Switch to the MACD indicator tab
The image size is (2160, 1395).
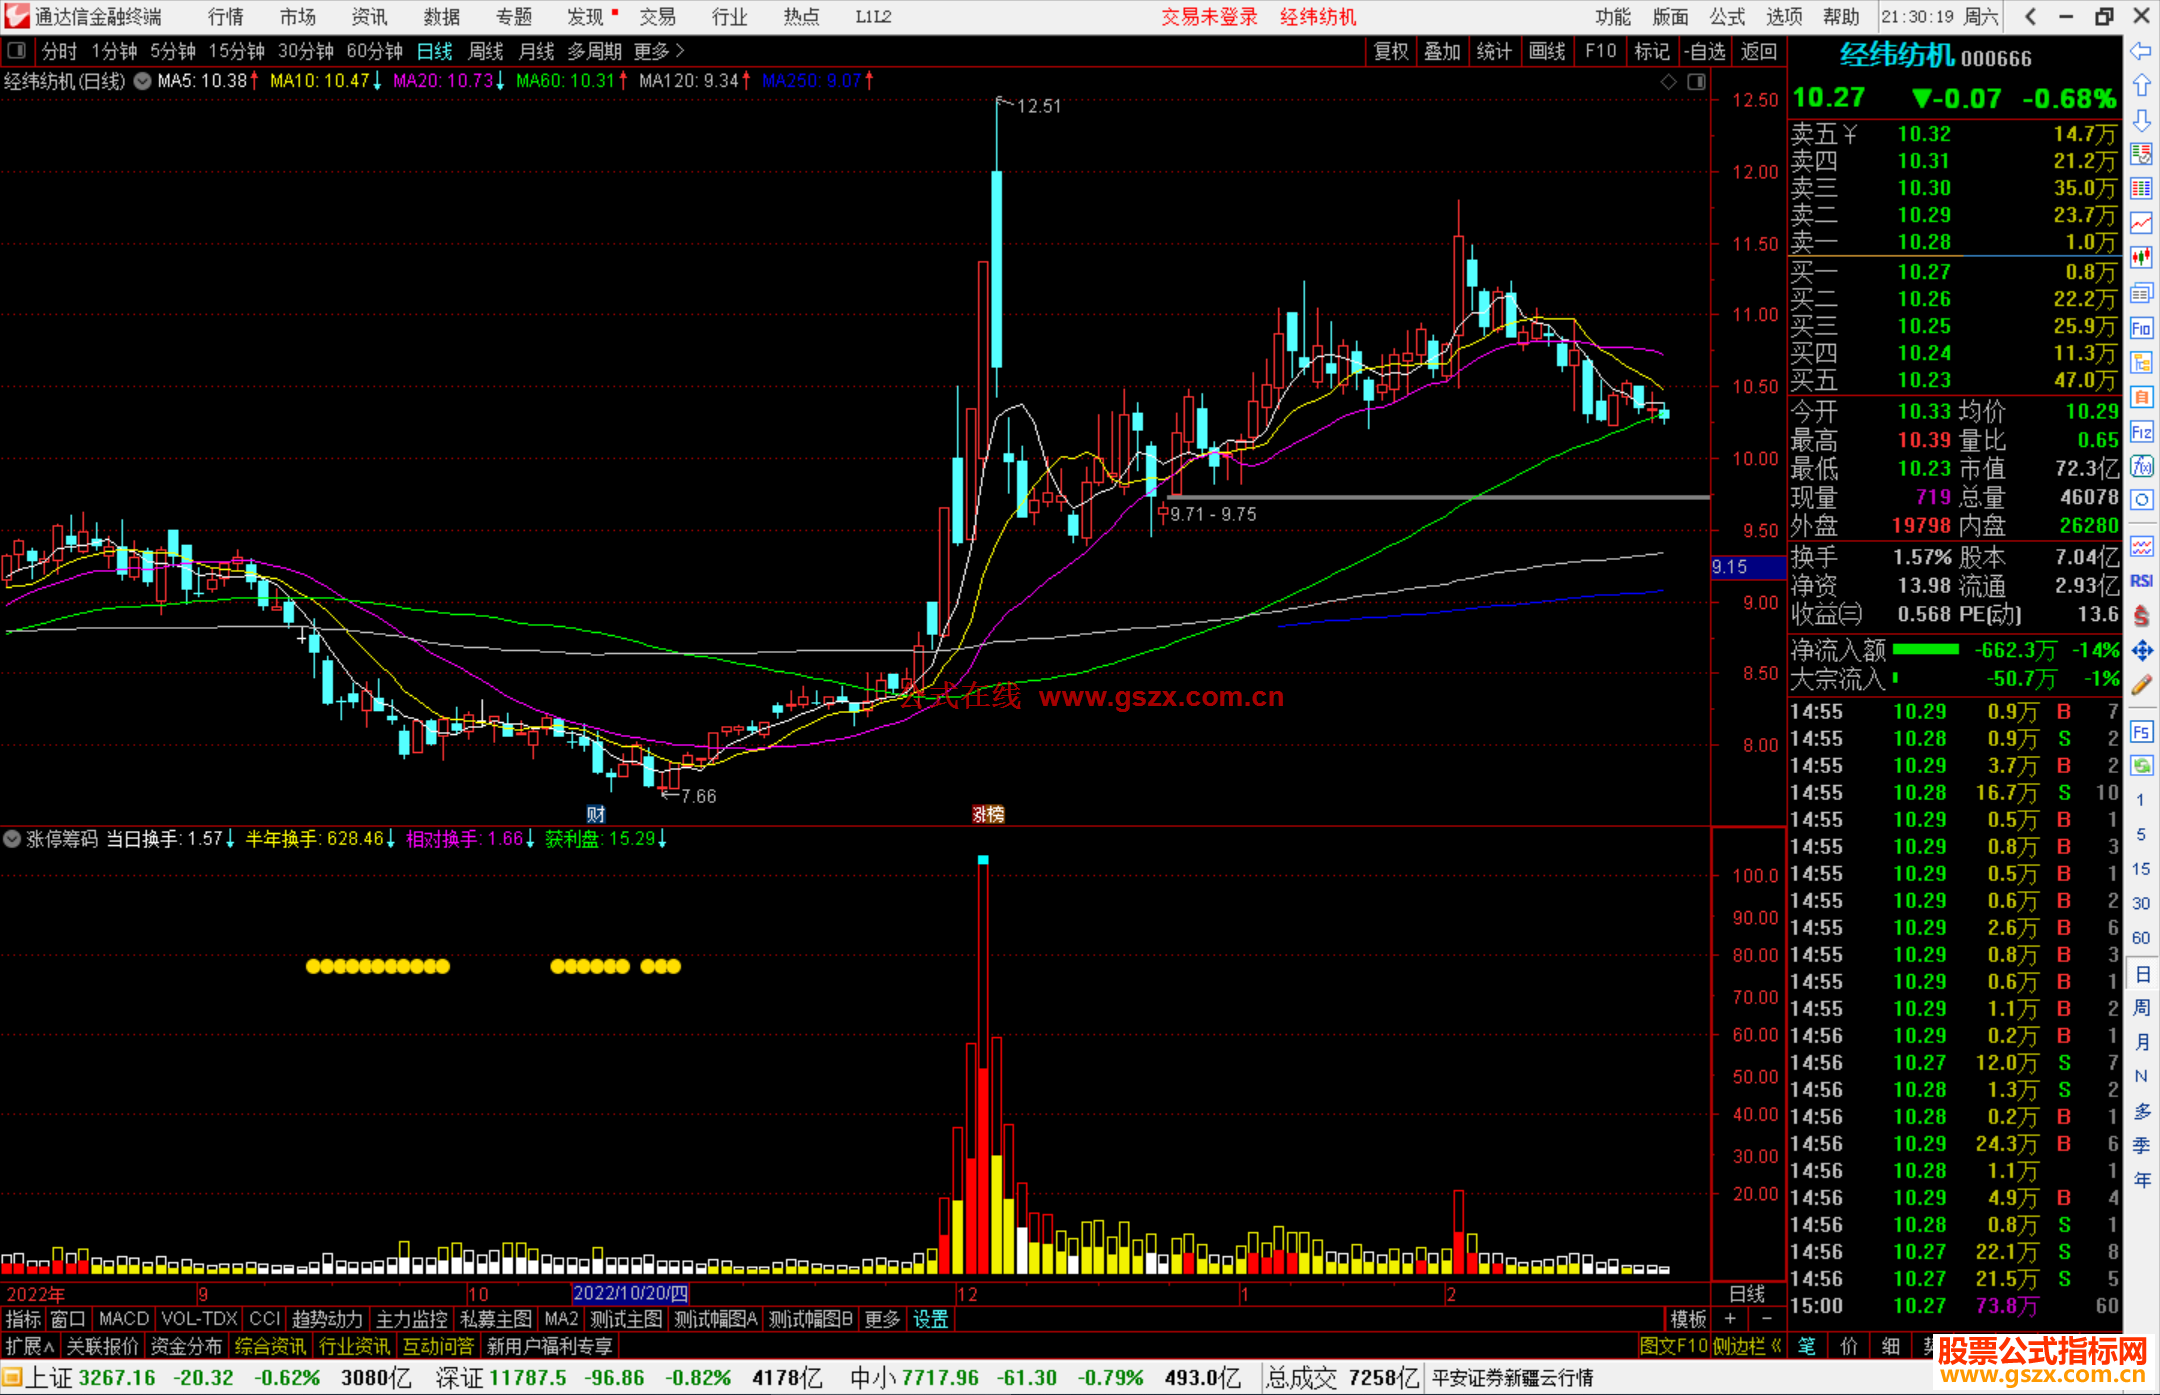123,1319
